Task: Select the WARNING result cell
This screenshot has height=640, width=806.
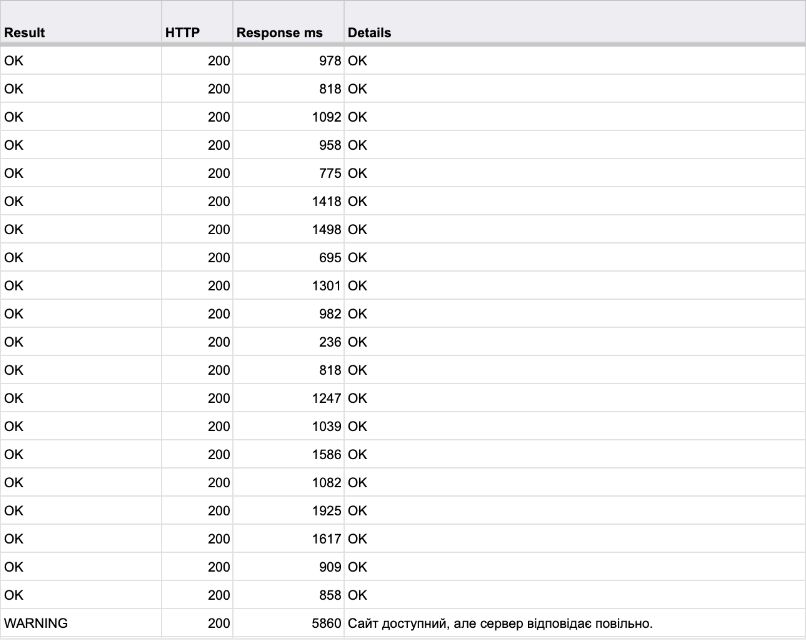Action: pos(81,623)
